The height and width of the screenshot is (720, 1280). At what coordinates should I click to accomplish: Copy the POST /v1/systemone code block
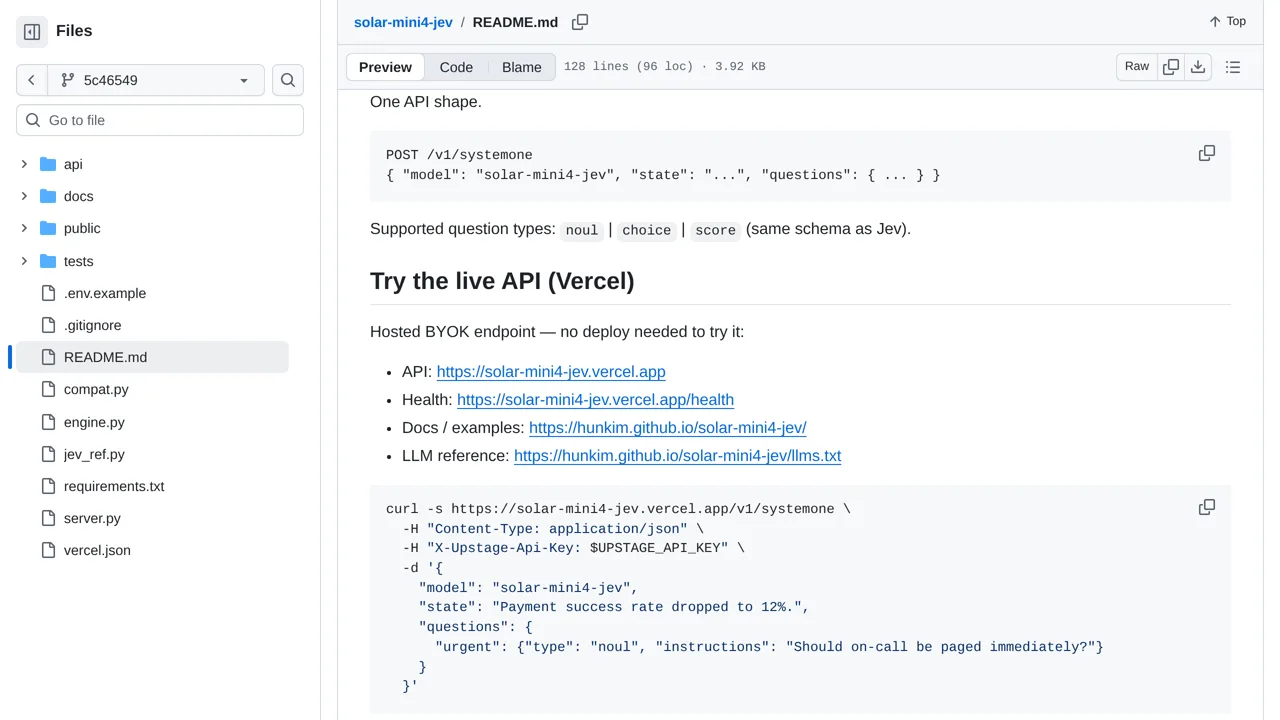tap(1207, 154)
